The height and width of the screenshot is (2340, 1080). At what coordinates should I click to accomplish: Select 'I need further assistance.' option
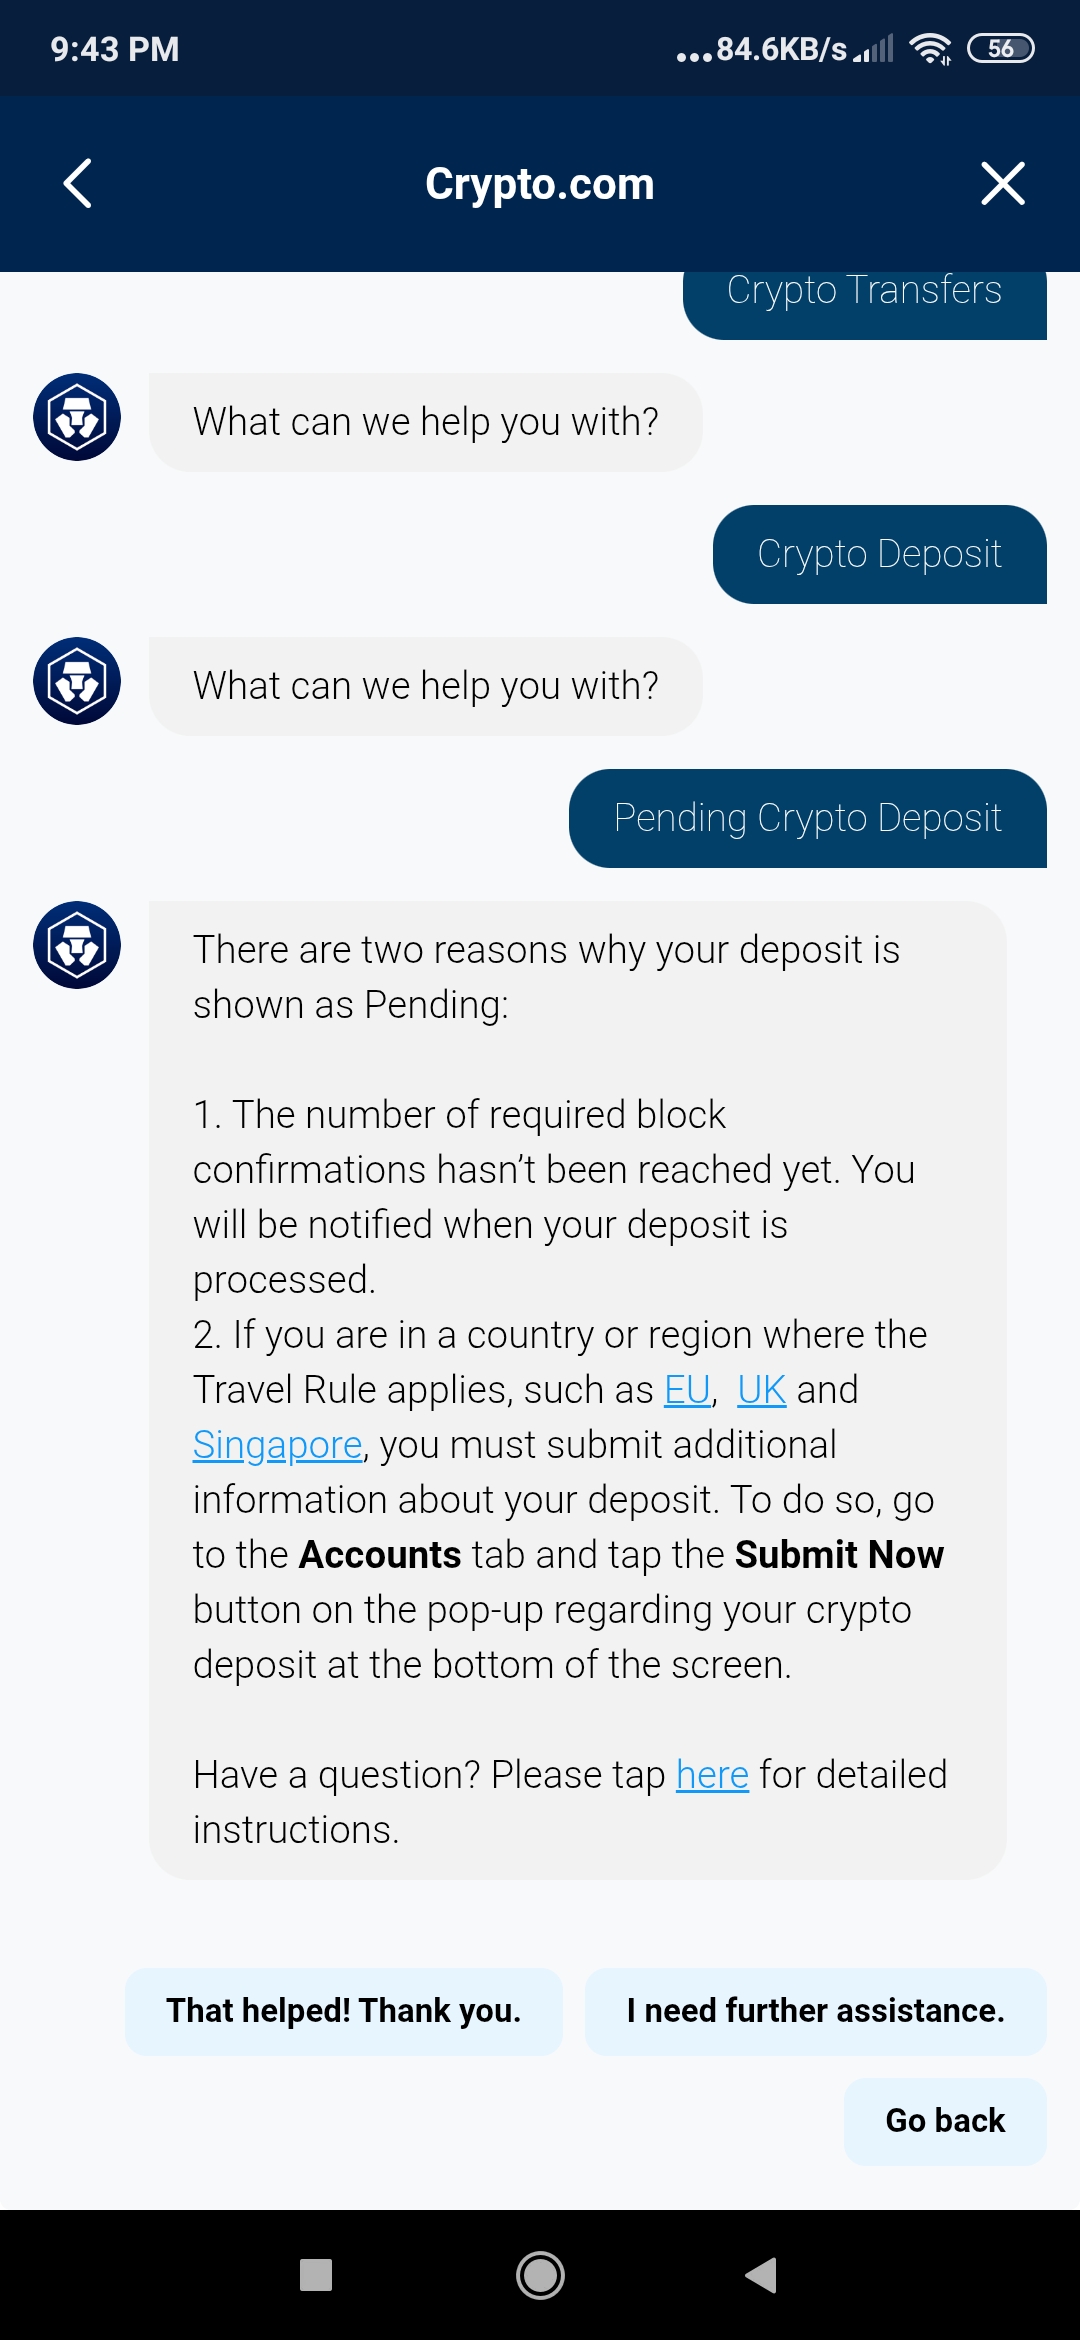tap(816, 2011)
